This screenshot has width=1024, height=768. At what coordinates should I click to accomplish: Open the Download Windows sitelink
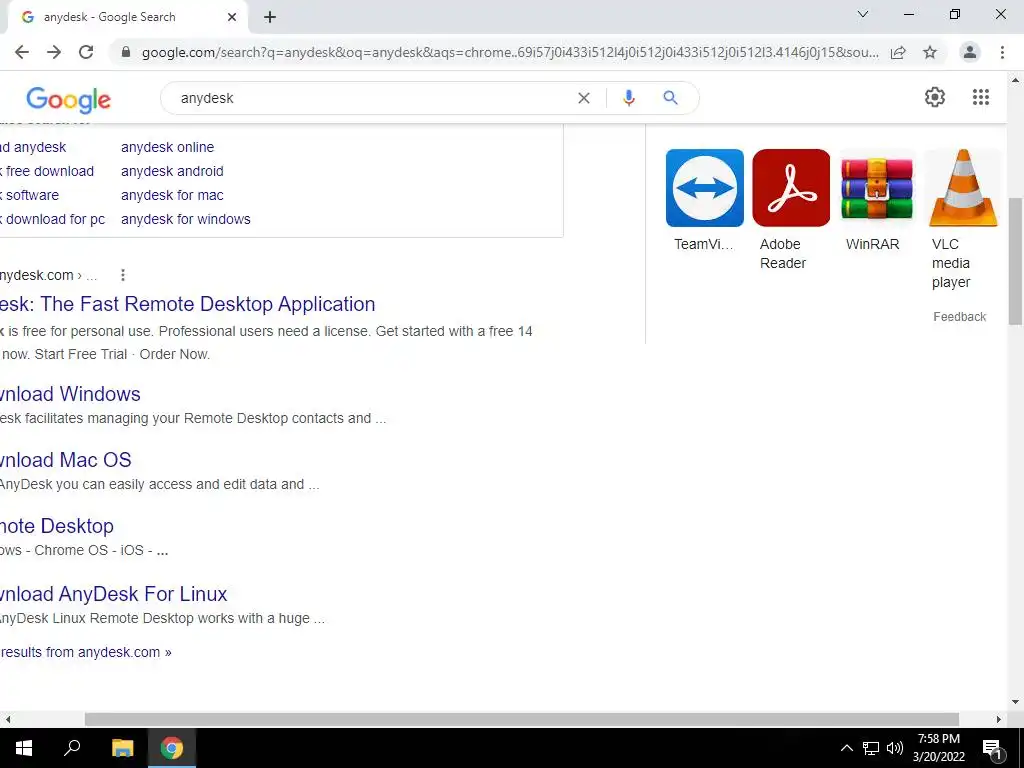pos(70,394)
